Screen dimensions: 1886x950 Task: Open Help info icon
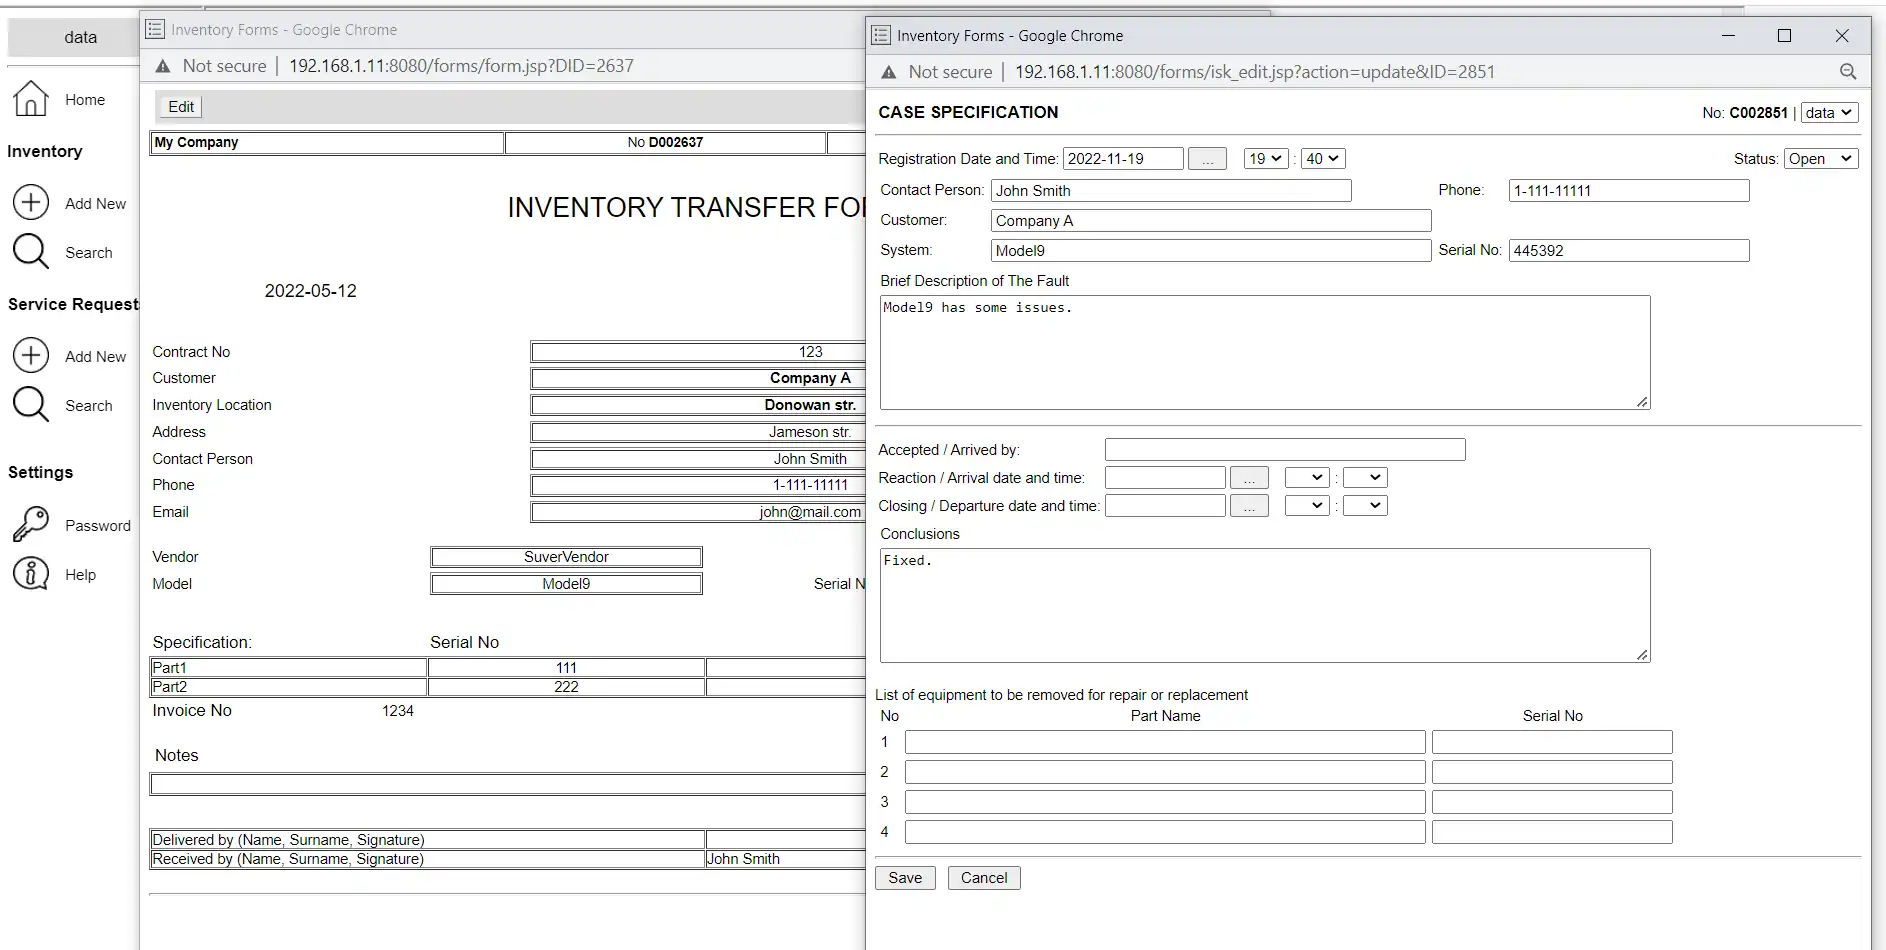tap(31, 573)
